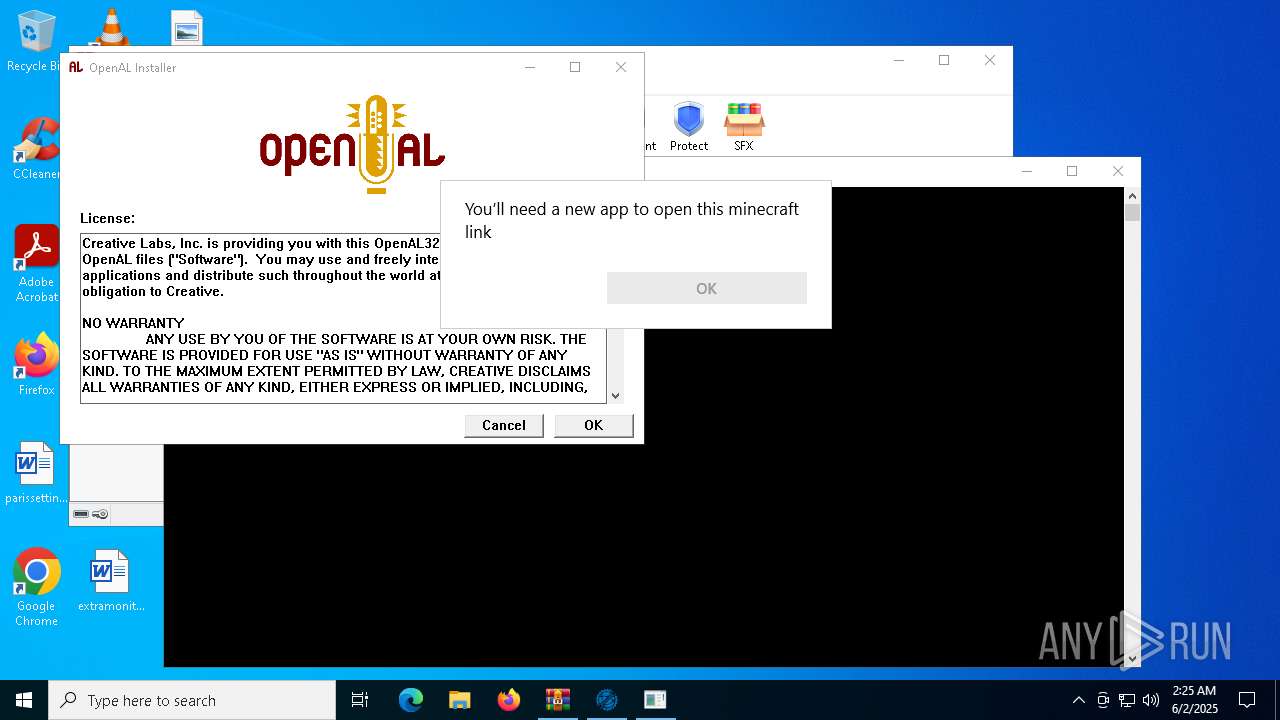Open Firefox from the taskbar
1280x720 pixels.
click(x=508, y=700)
